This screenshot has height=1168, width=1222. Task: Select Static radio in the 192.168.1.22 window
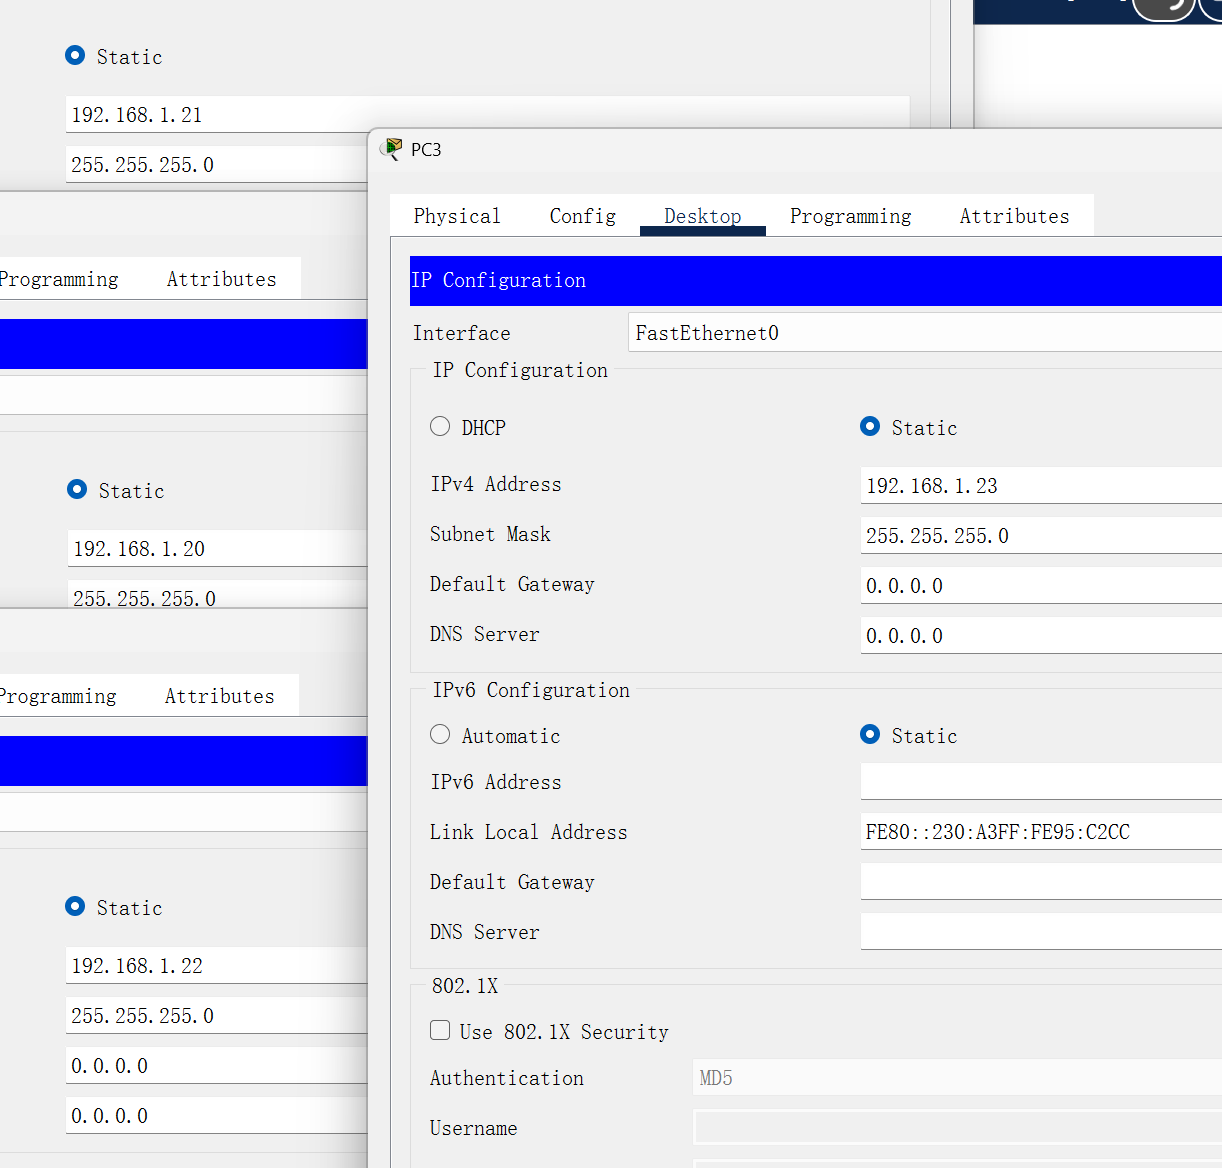75,907
